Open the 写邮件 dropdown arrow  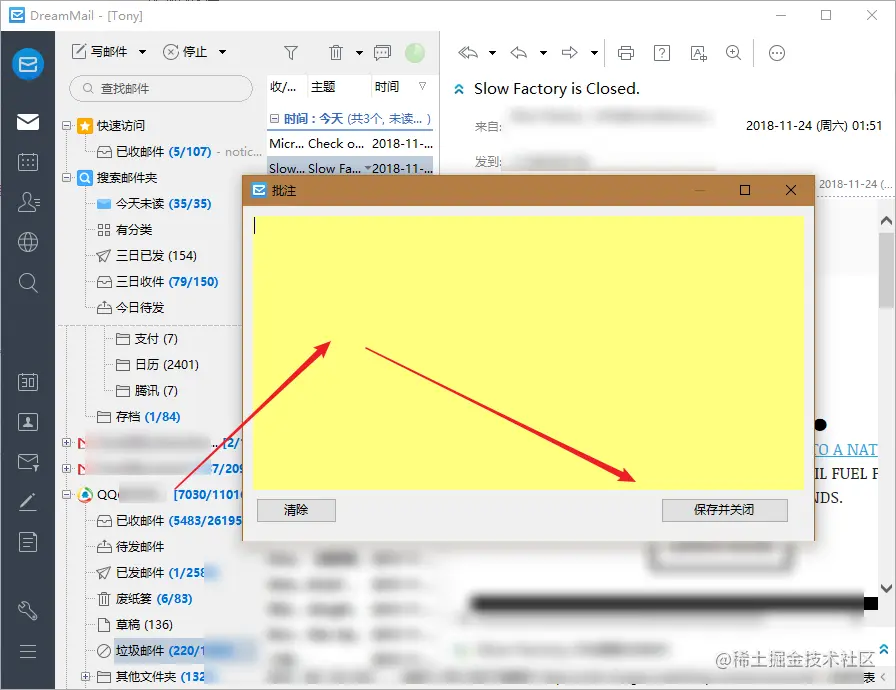142,52
